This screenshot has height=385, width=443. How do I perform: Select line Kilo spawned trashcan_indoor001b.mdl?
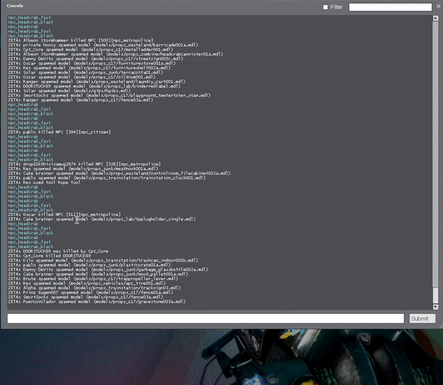(x=103, y=260)
